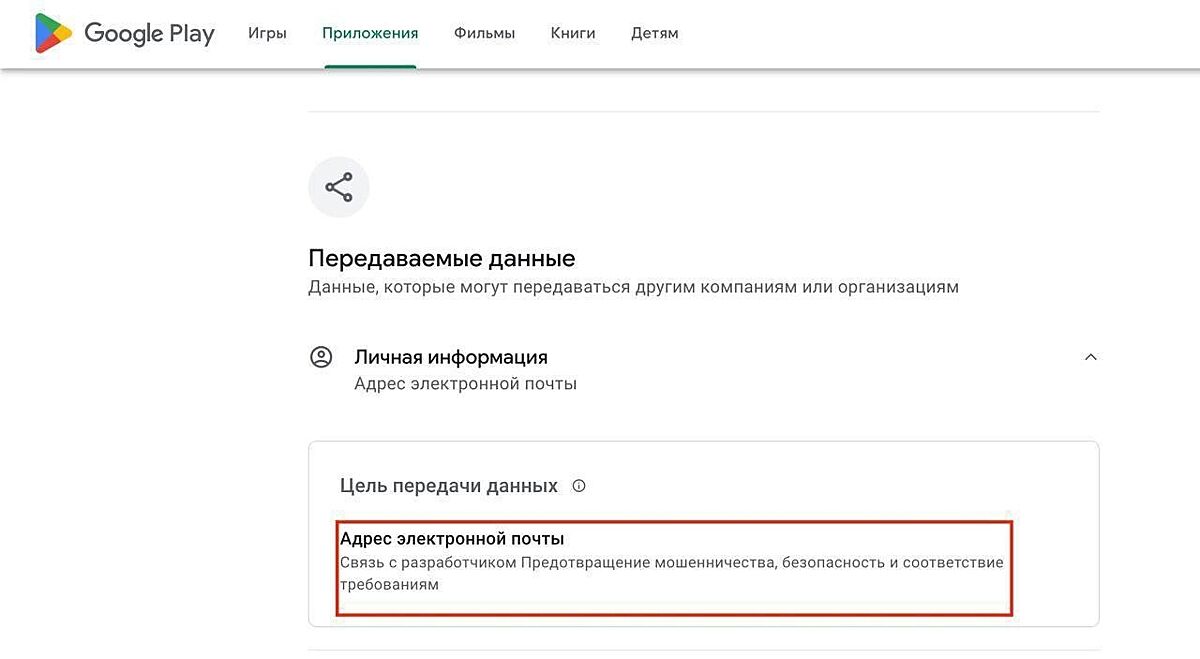1200x659 pixels.
Task: Click the Цель передачи данных heading
Action: 449,486
